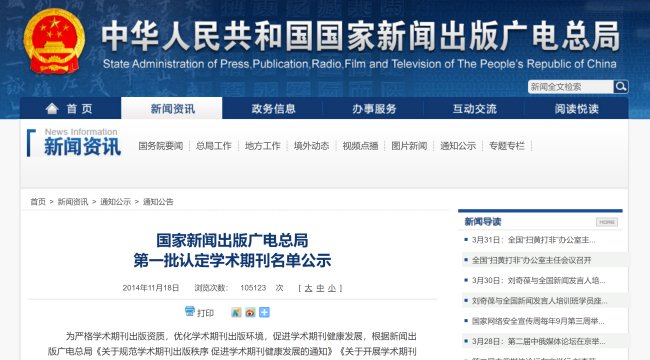The image size is (650, 360).
Task: Go to 境外动态 subsection
Action: (311, 146)
